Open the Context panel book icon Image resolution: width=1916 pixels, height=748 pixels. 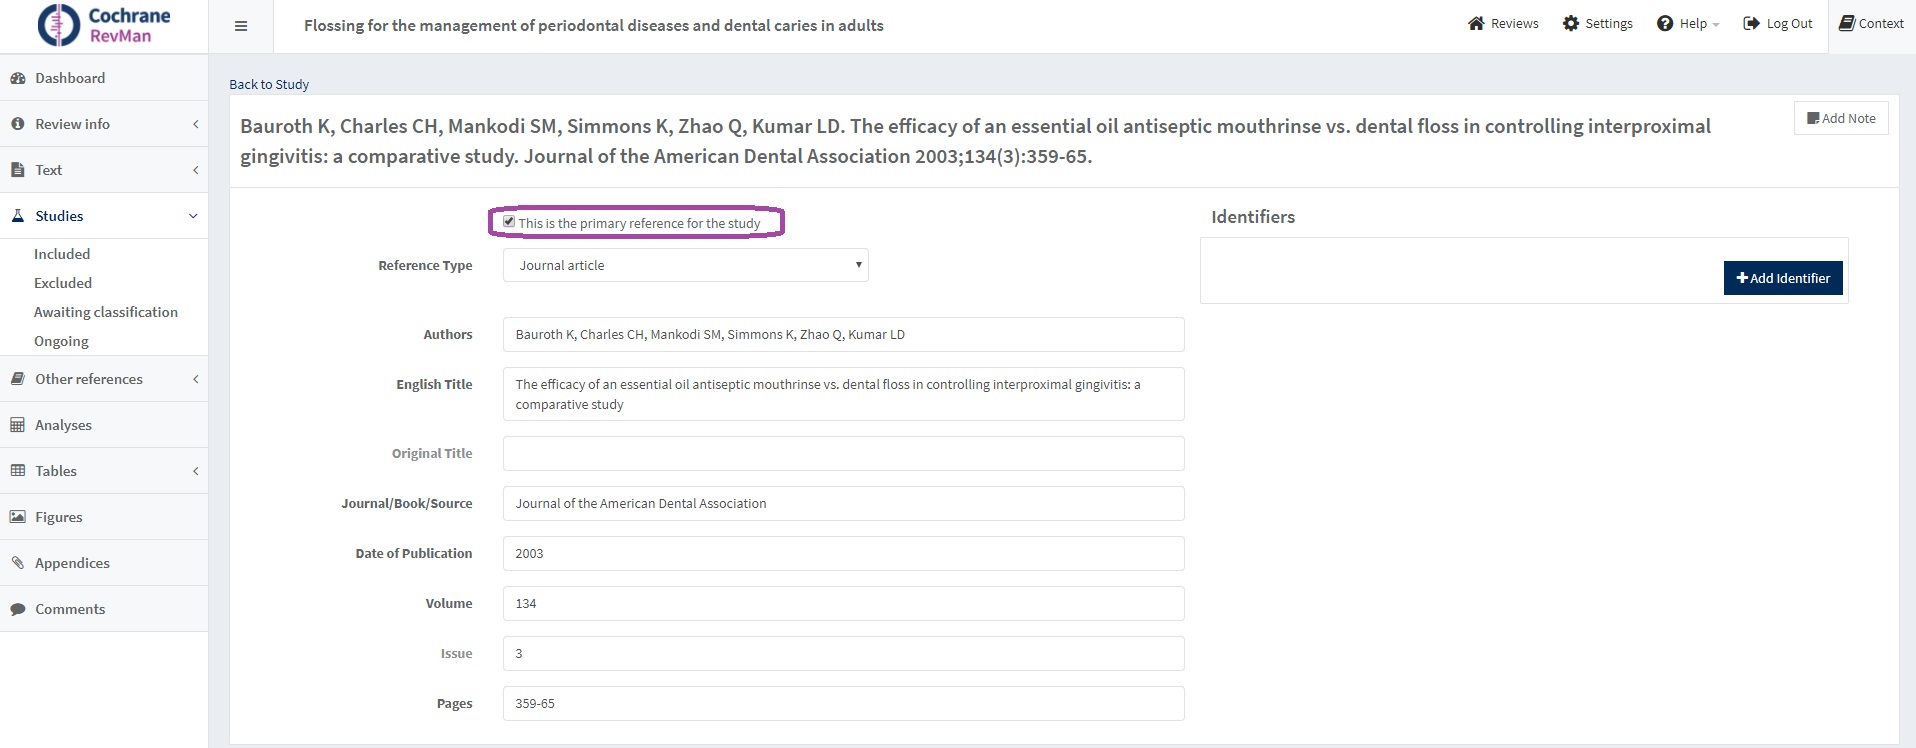(1847, 24)
